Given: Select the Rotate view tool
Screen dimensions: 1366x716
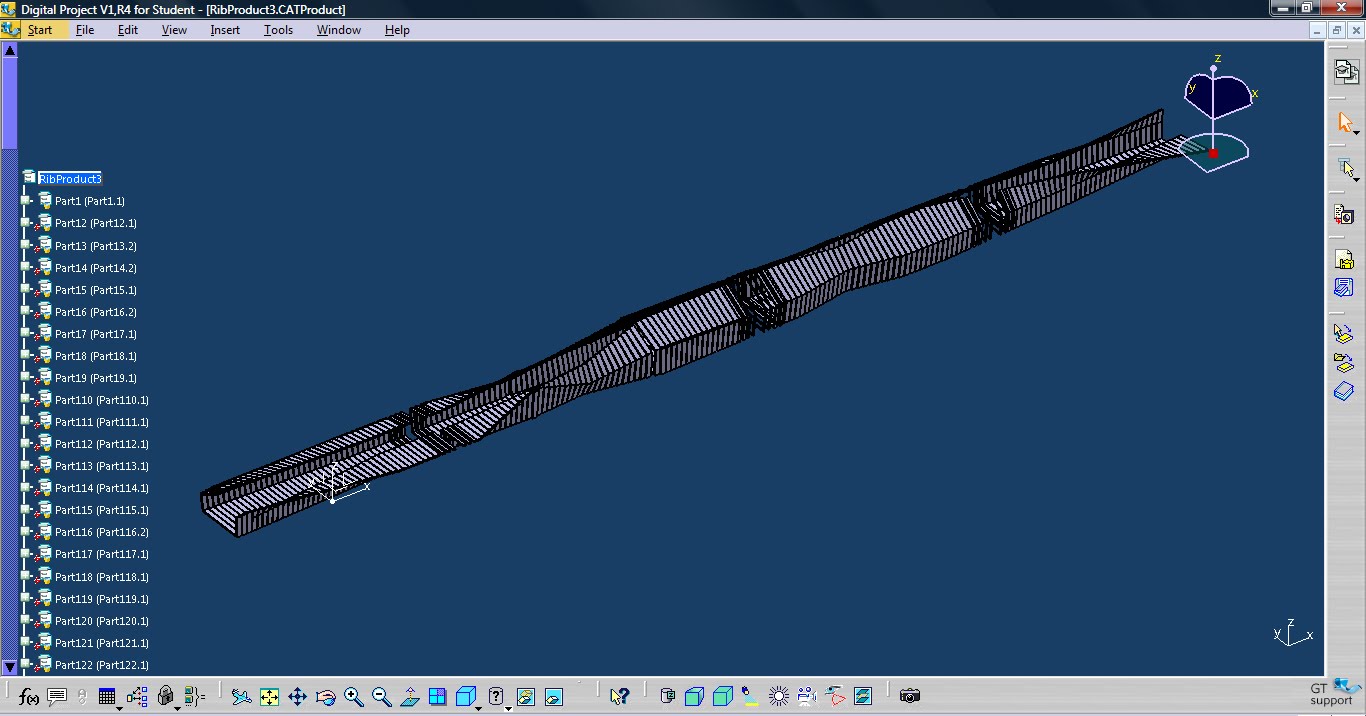Looking at the screenshot, I should [x=325, y=697].
